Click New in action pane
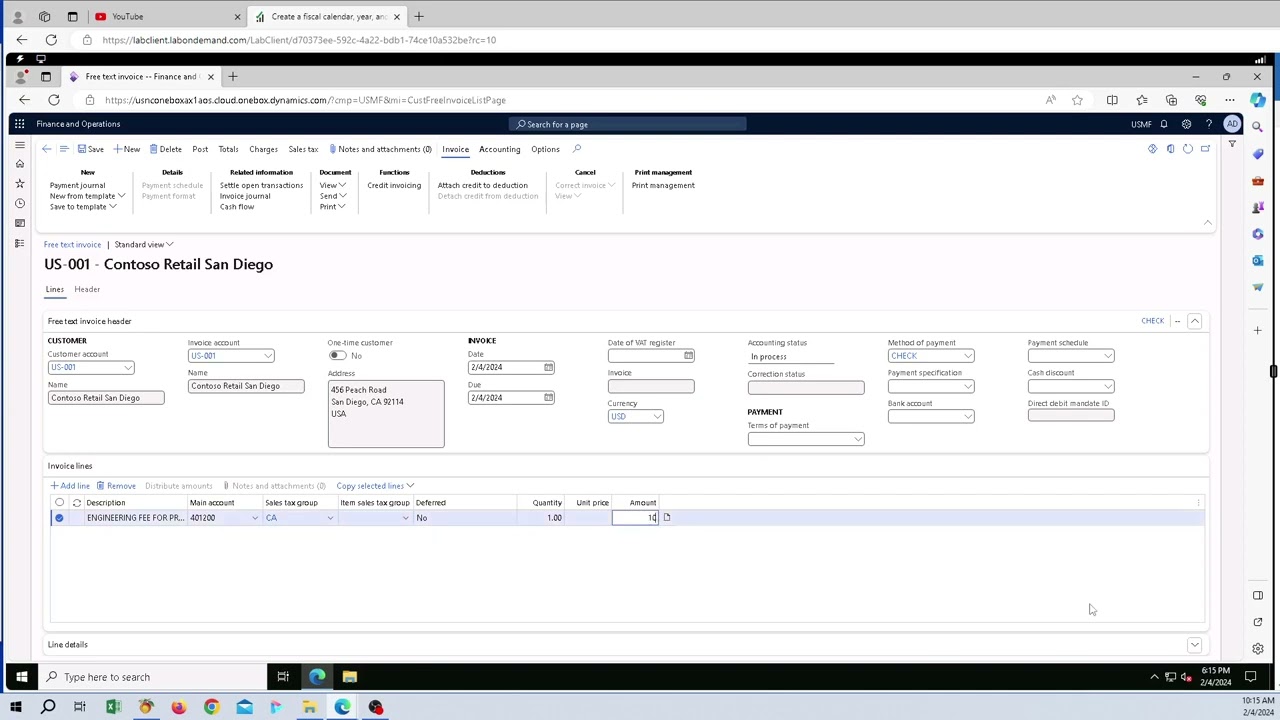The width and height of the screenshot is (1280, 720). pos(127,149)
